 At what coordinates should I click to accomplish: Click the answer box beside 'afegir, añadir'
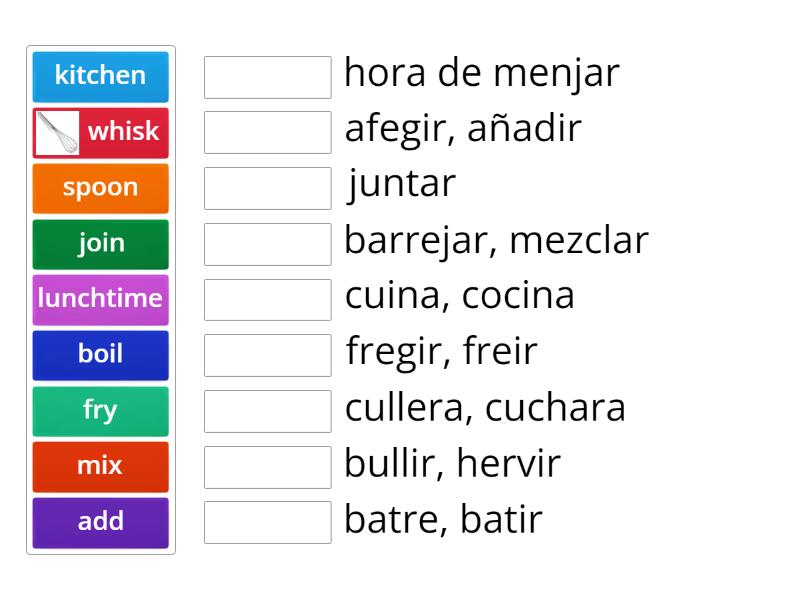[x=266, y=132]
